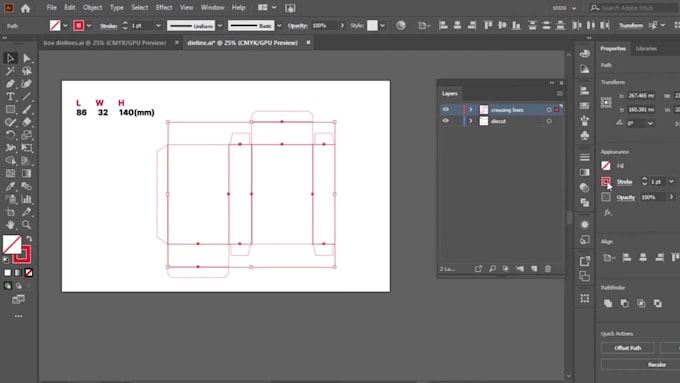Select the Zoom tool

(27, 225)
